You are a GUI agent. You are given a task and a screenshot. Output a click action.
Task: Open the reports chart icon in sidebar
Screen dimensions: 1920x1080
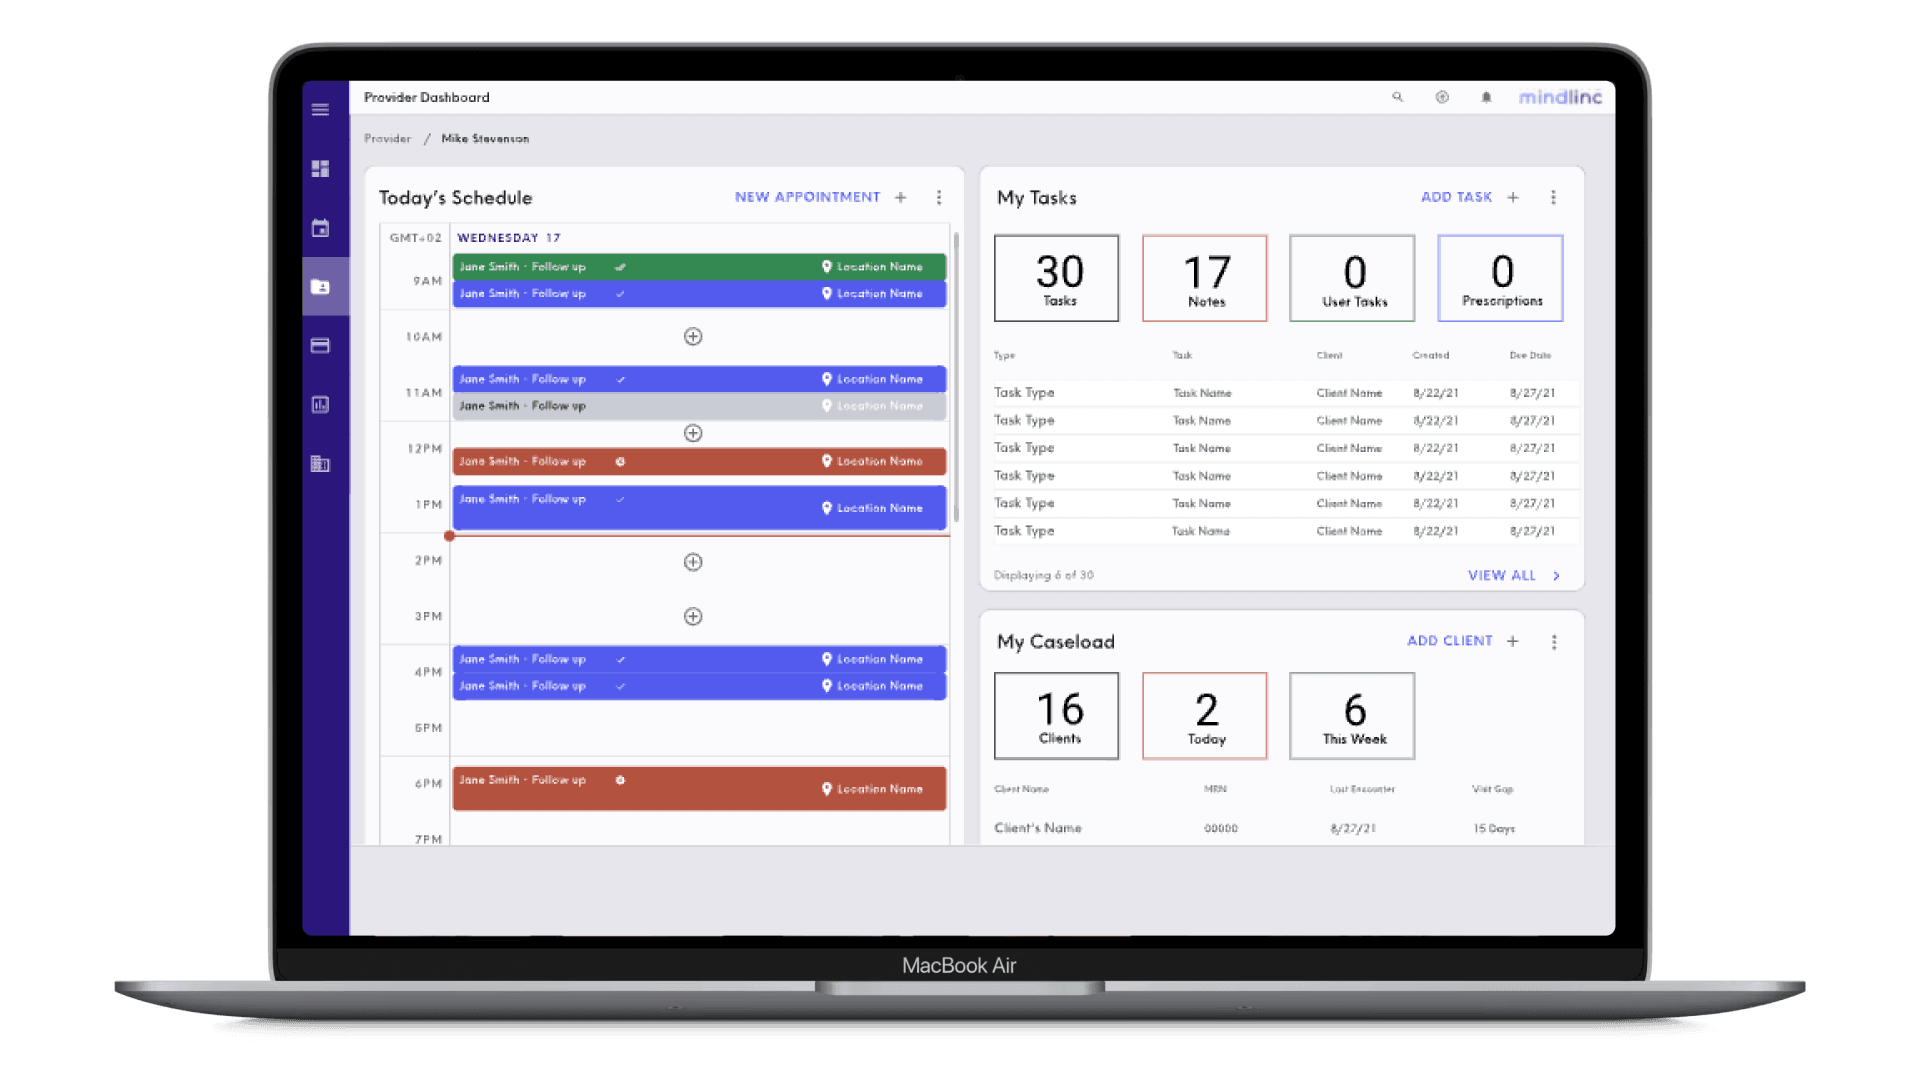[320, 405]
